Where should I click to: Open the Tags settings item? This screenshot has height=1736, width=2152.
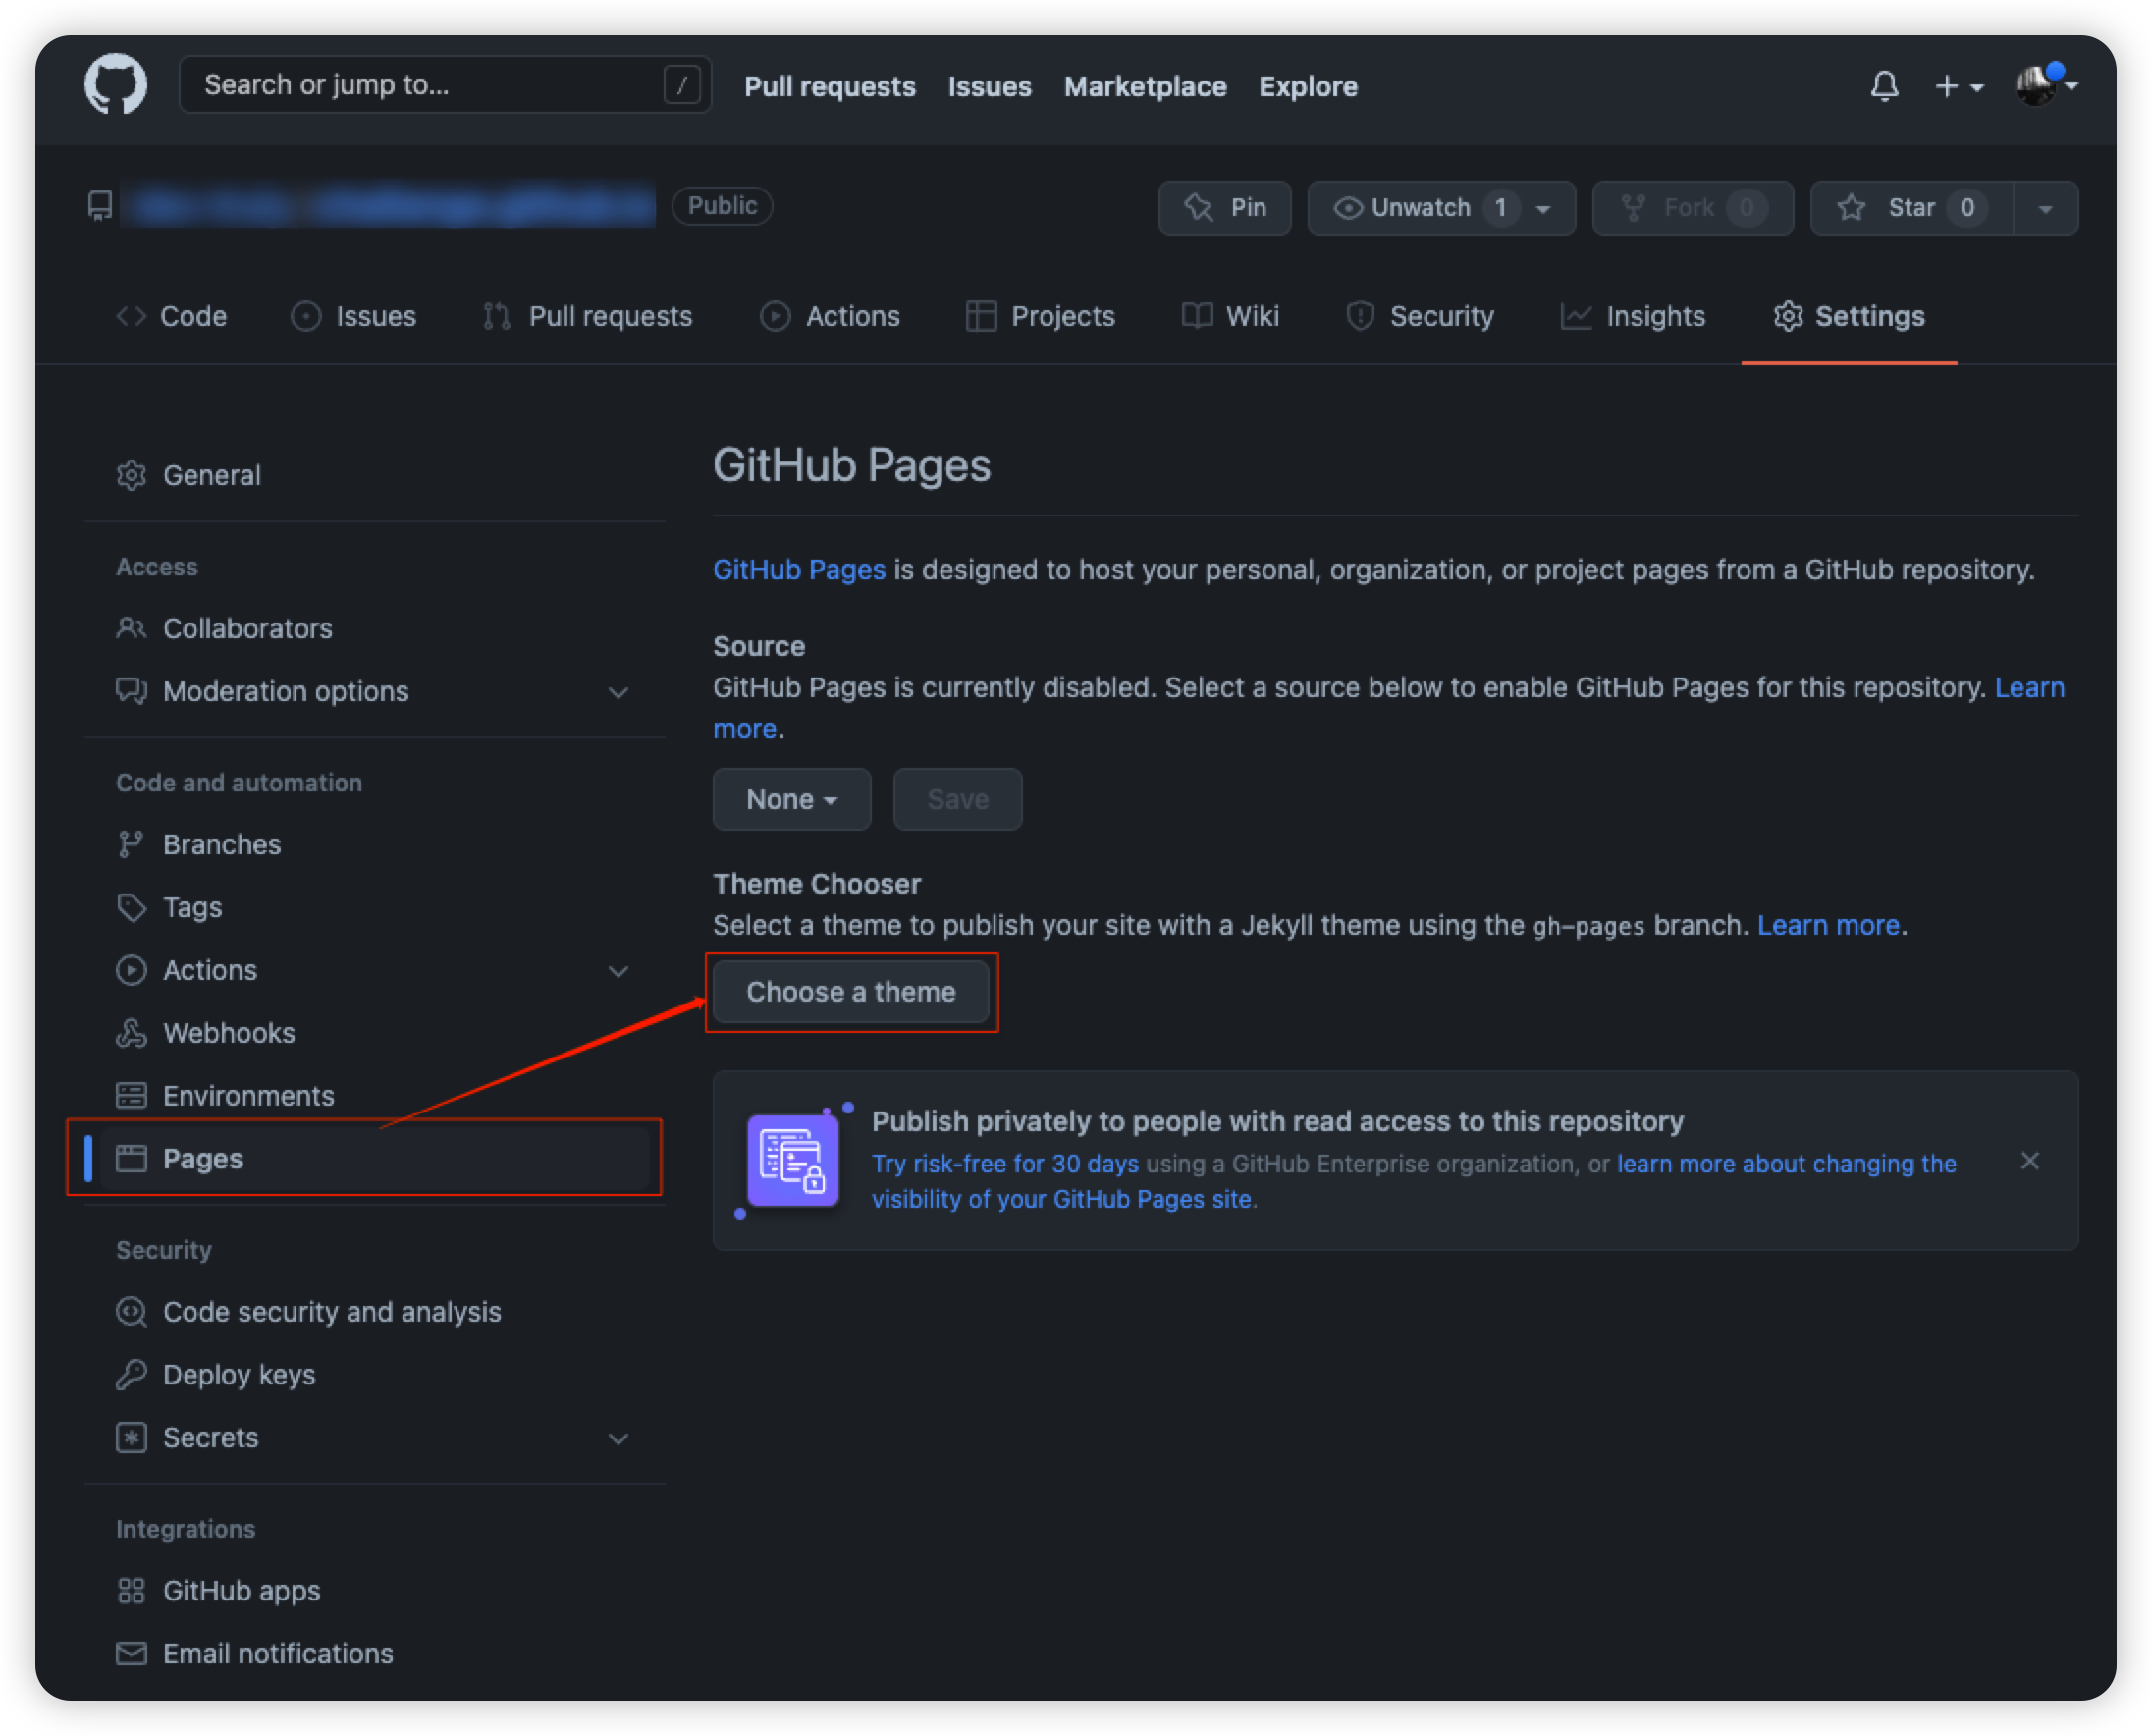[192, 907]
